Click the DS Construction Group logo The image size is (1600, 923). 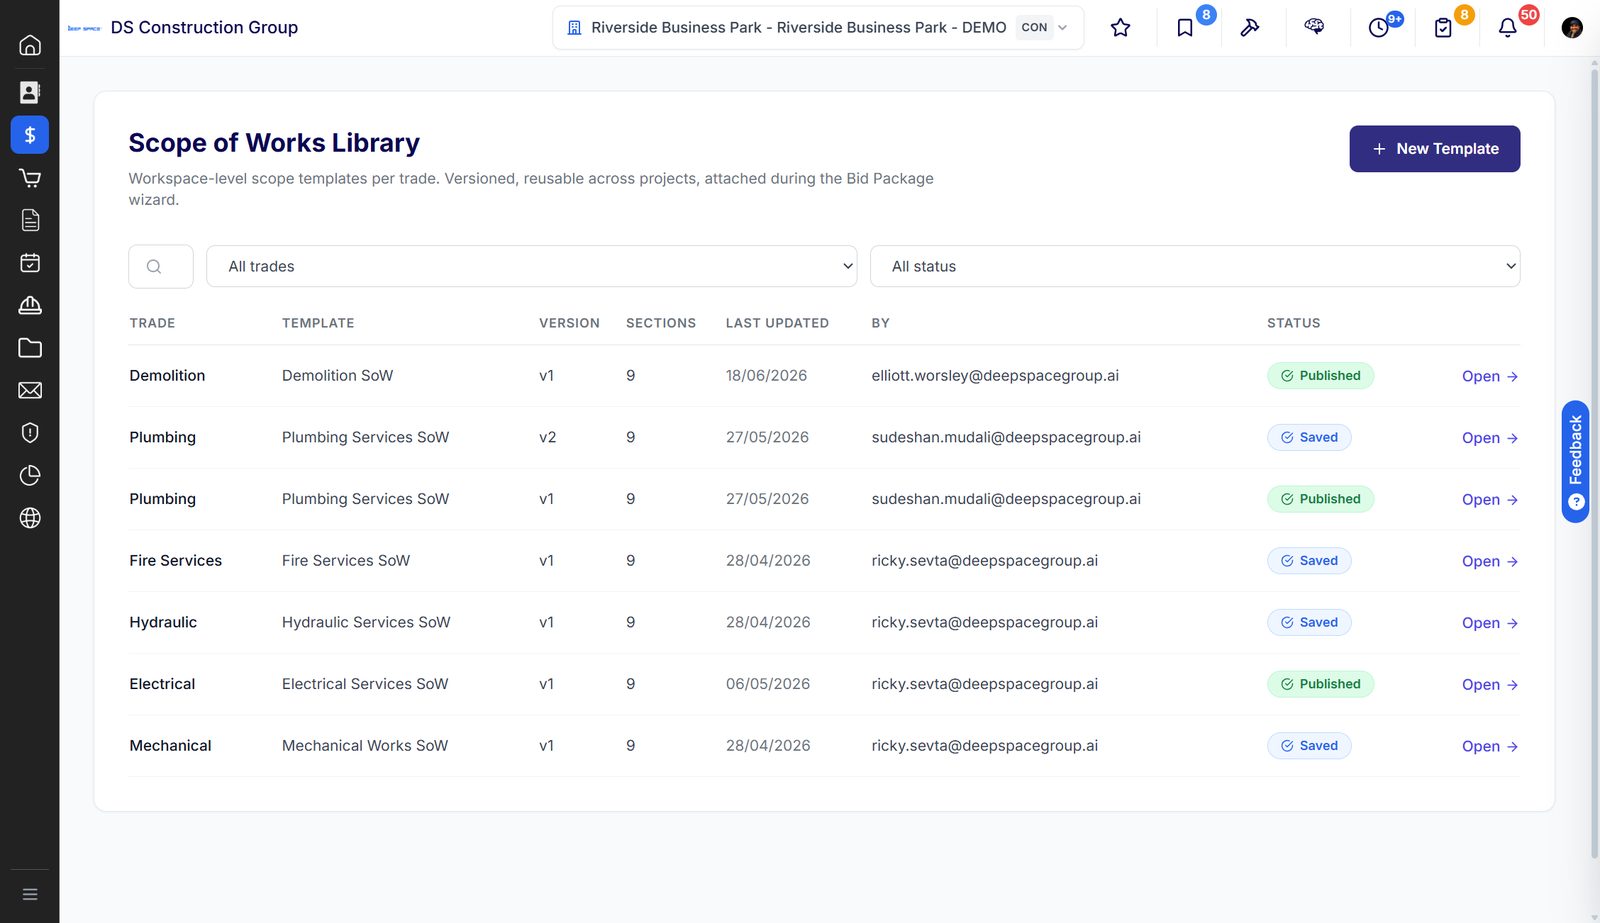84,28
